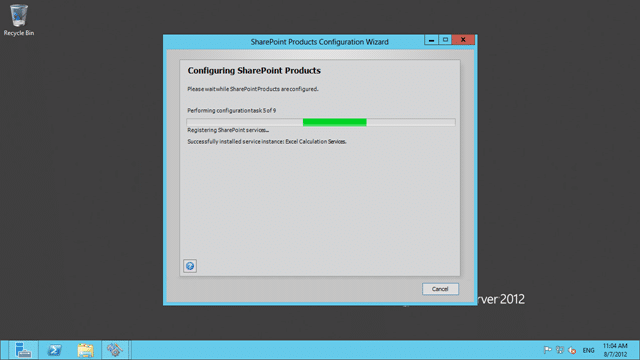The height and width of the screenshot is (360, 640).
Task: Switch the ENG input language indicator
Action: coord(588,351)
